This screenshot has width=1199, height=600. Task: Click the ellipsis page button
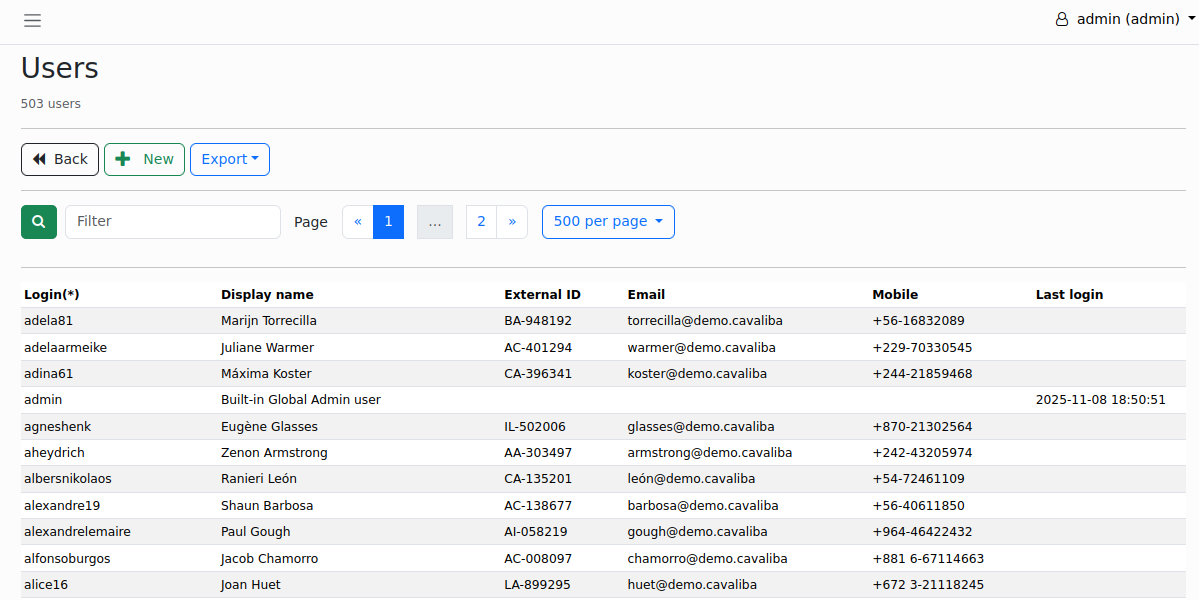click(435, 221)
